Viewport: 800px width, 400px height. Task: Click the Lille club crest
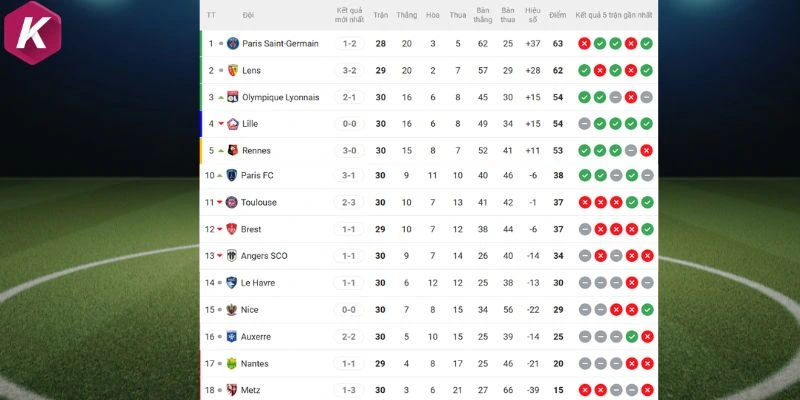tap(233, 124)
